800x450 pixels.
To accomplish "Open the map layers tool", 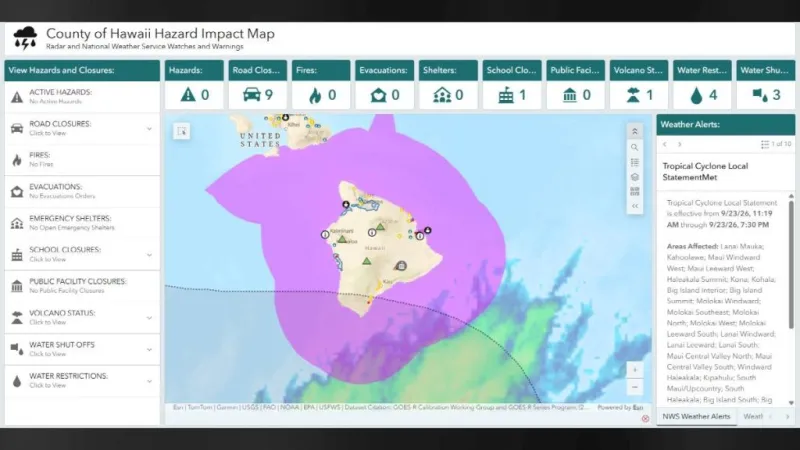I will click(x=635, y=177).
